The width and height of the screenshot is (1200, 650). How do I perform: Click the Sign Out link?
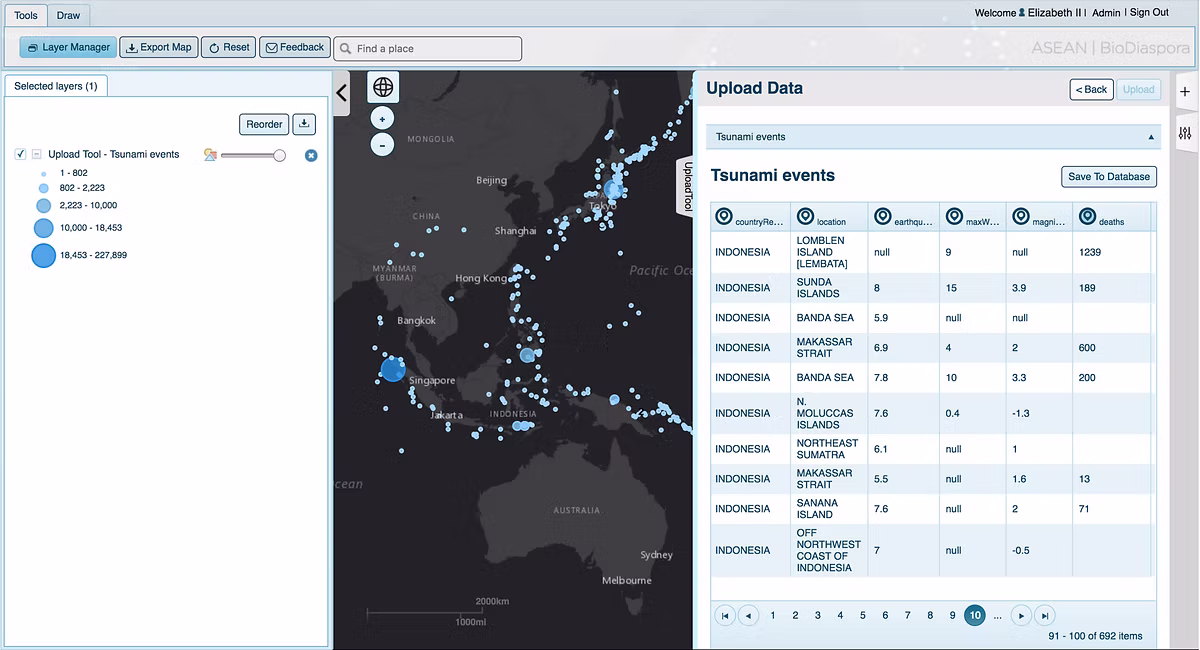[1149, 12]
